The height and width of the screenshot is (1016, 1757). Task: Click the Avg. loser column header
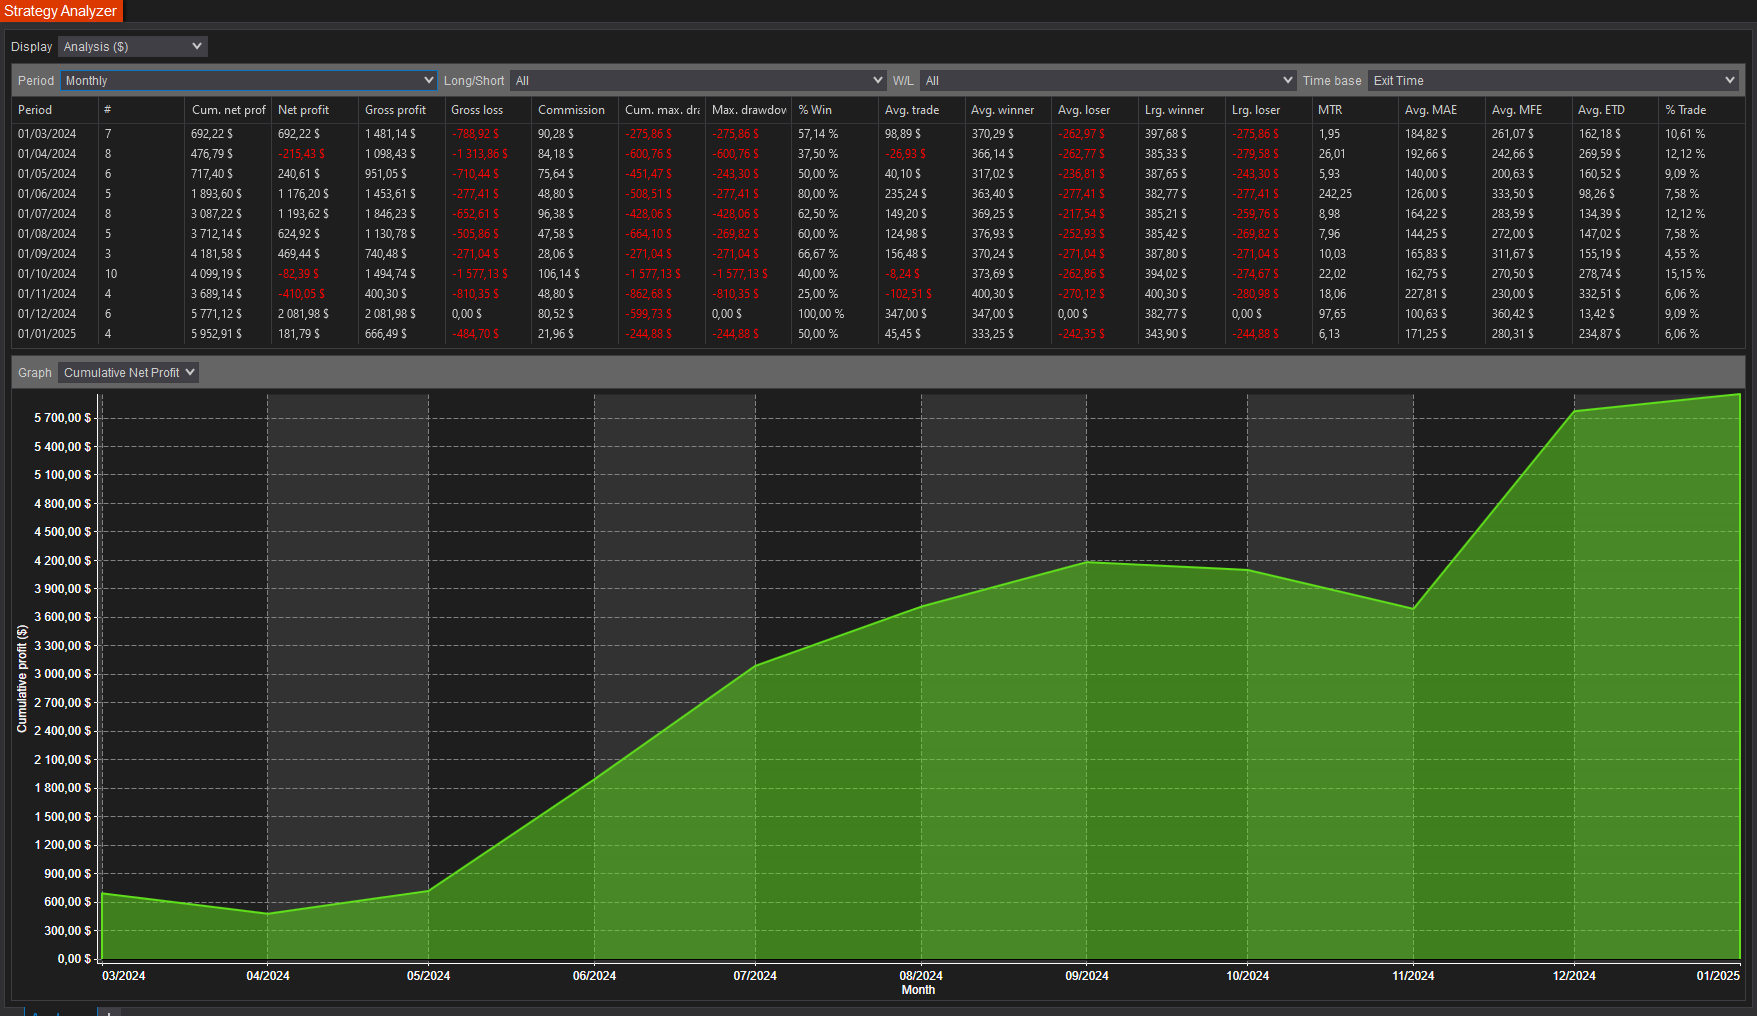(1095, 110)
